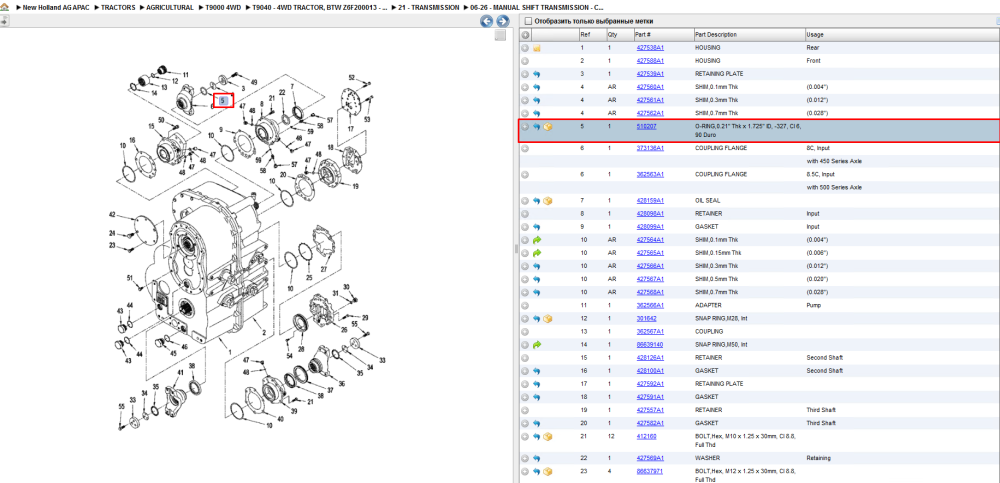
Task: Toggle selection circle for the ADAPTER row
Action: coord(525,305)
